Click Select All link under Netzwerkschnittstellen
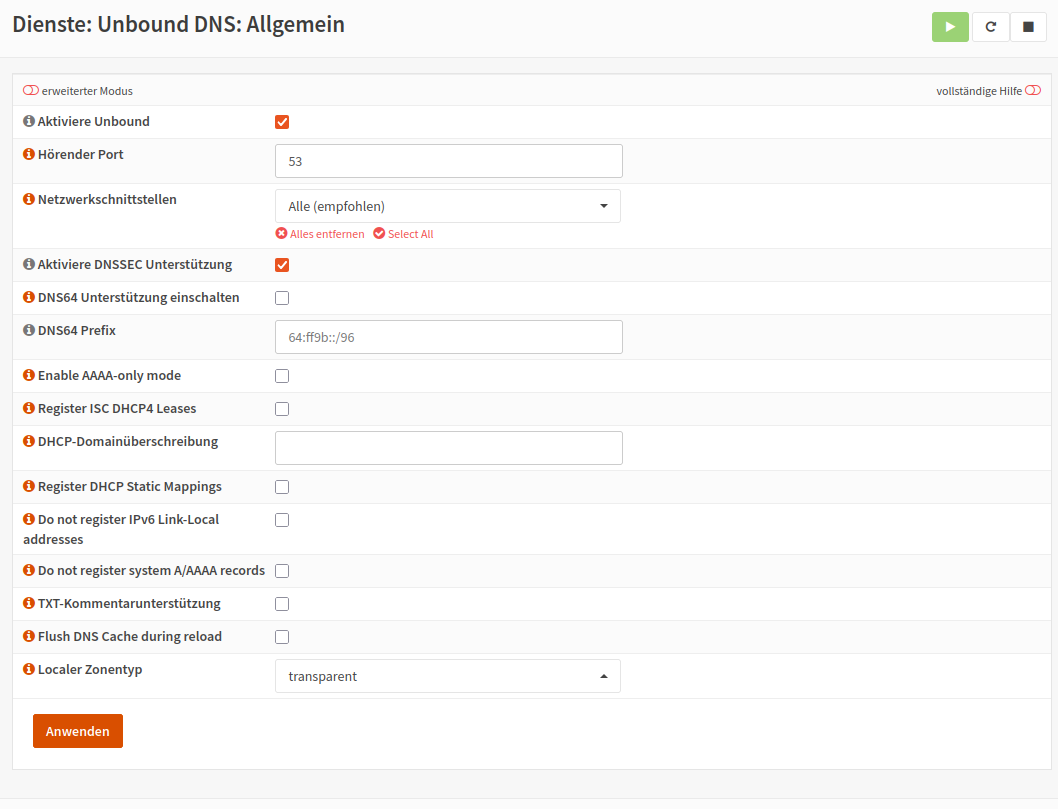The image size is (1058, 809). [403, 233]
